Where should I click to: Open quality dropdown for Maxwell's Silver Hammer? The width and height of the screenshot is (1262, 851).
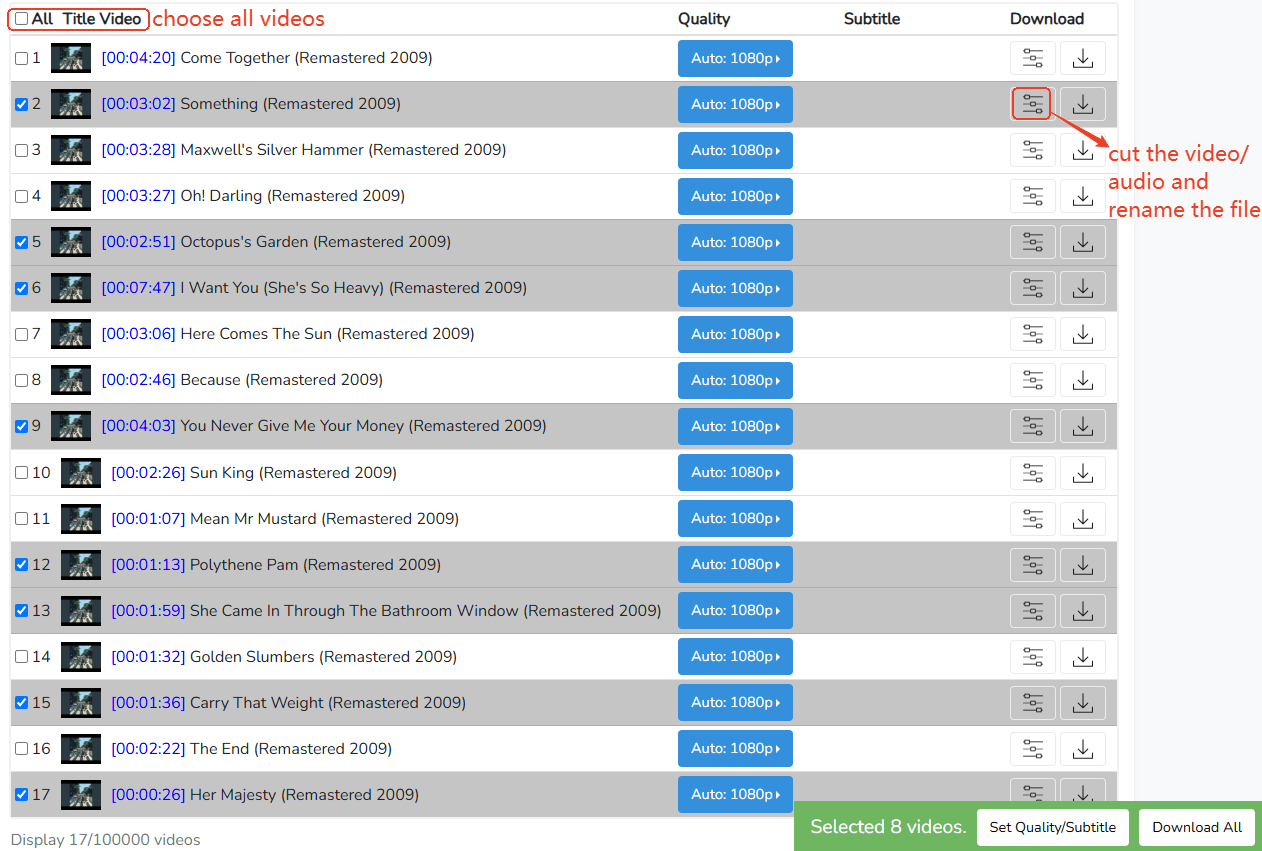click(x=735, y=151)
